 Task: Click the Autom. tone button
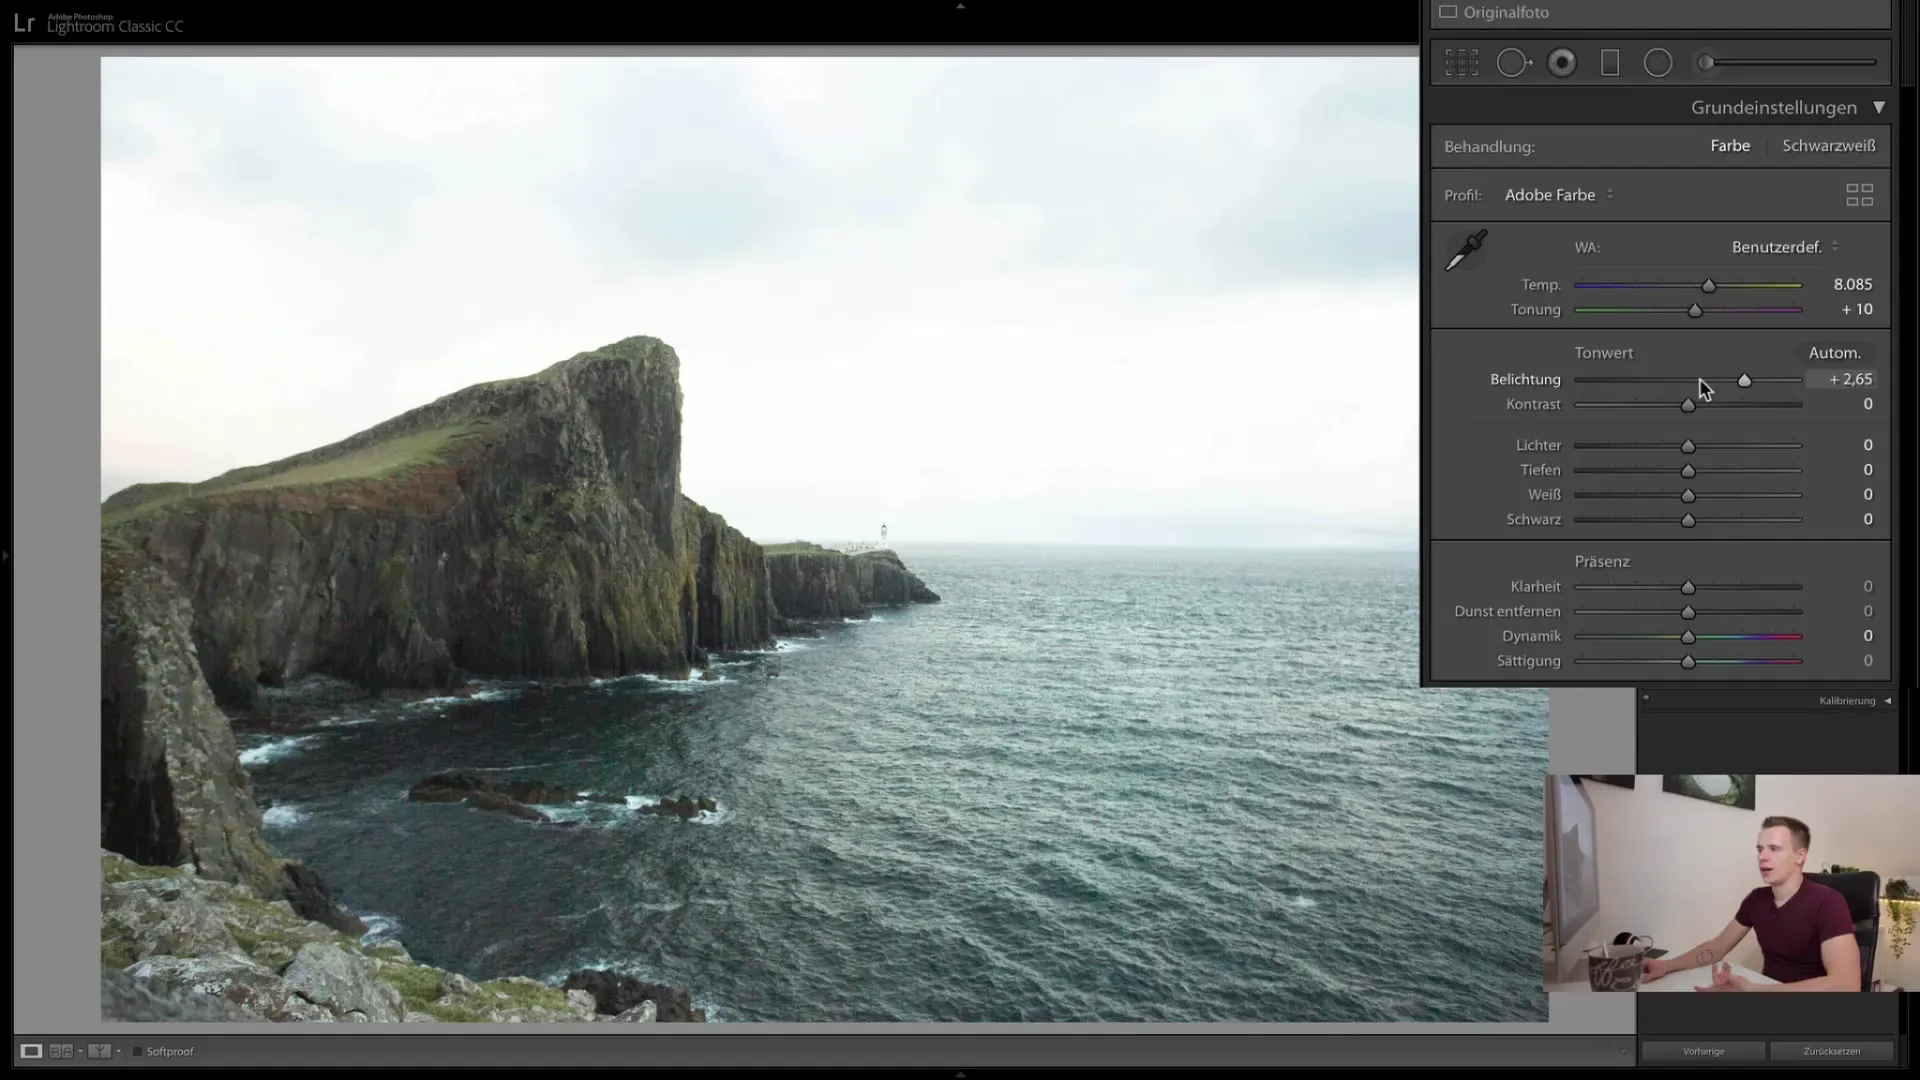1835,353
